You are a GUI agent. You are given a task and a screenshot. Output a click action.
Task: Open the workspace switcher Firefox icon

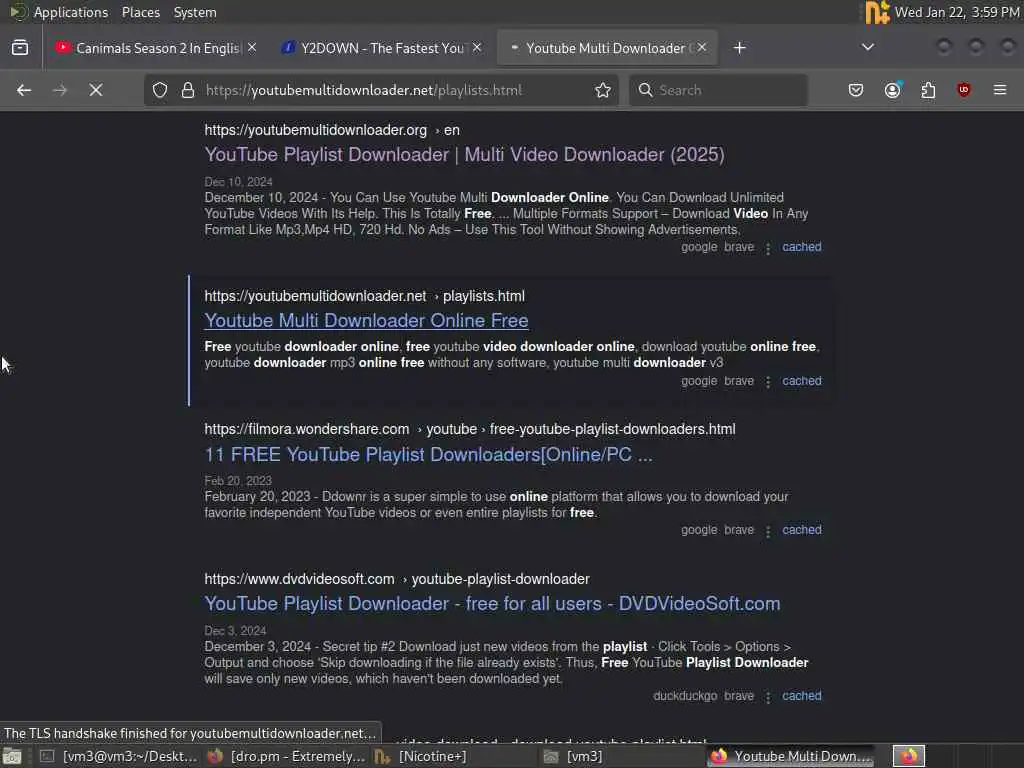point(909,756)
